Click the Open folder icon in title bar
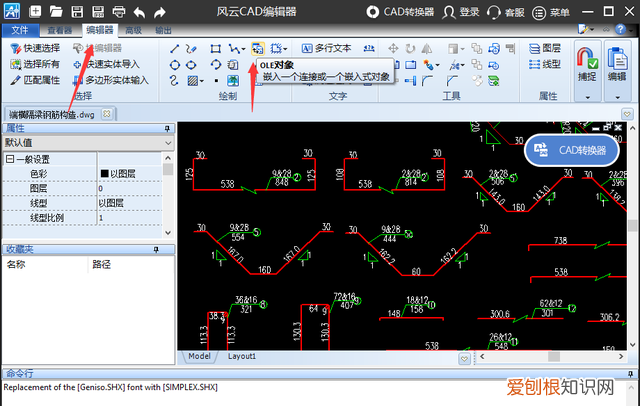640x406 pixels. (x=56, y=11)
